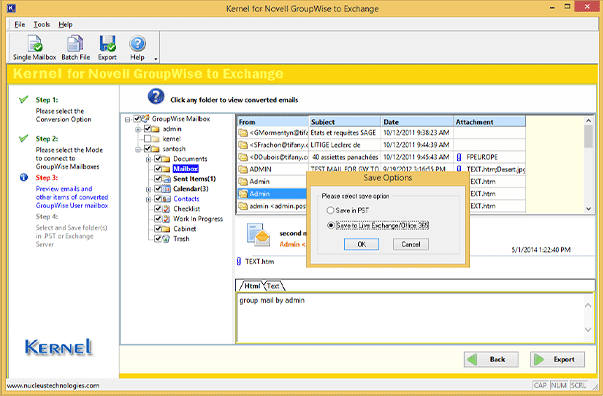Sort by the Date column header

tap(417, 122)
